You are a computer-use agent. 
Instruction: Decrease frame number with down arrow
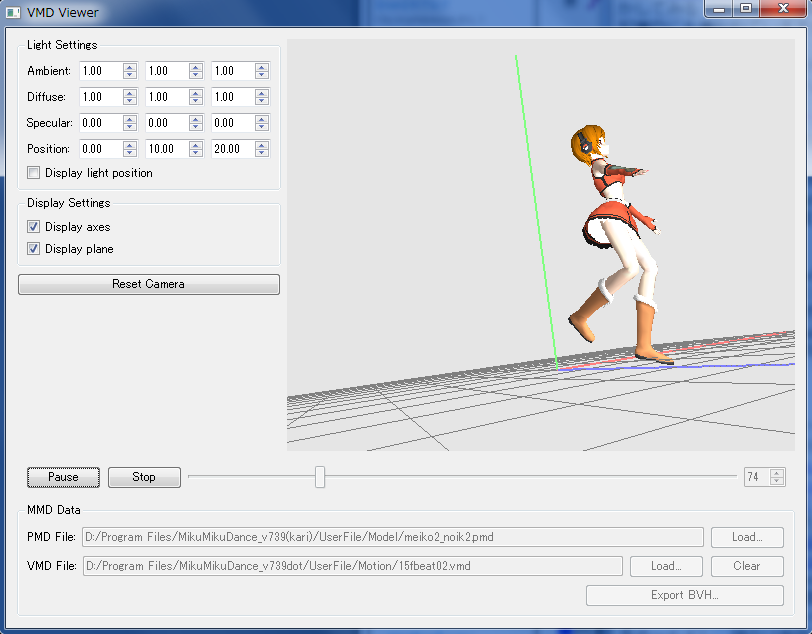coord(777,481)
